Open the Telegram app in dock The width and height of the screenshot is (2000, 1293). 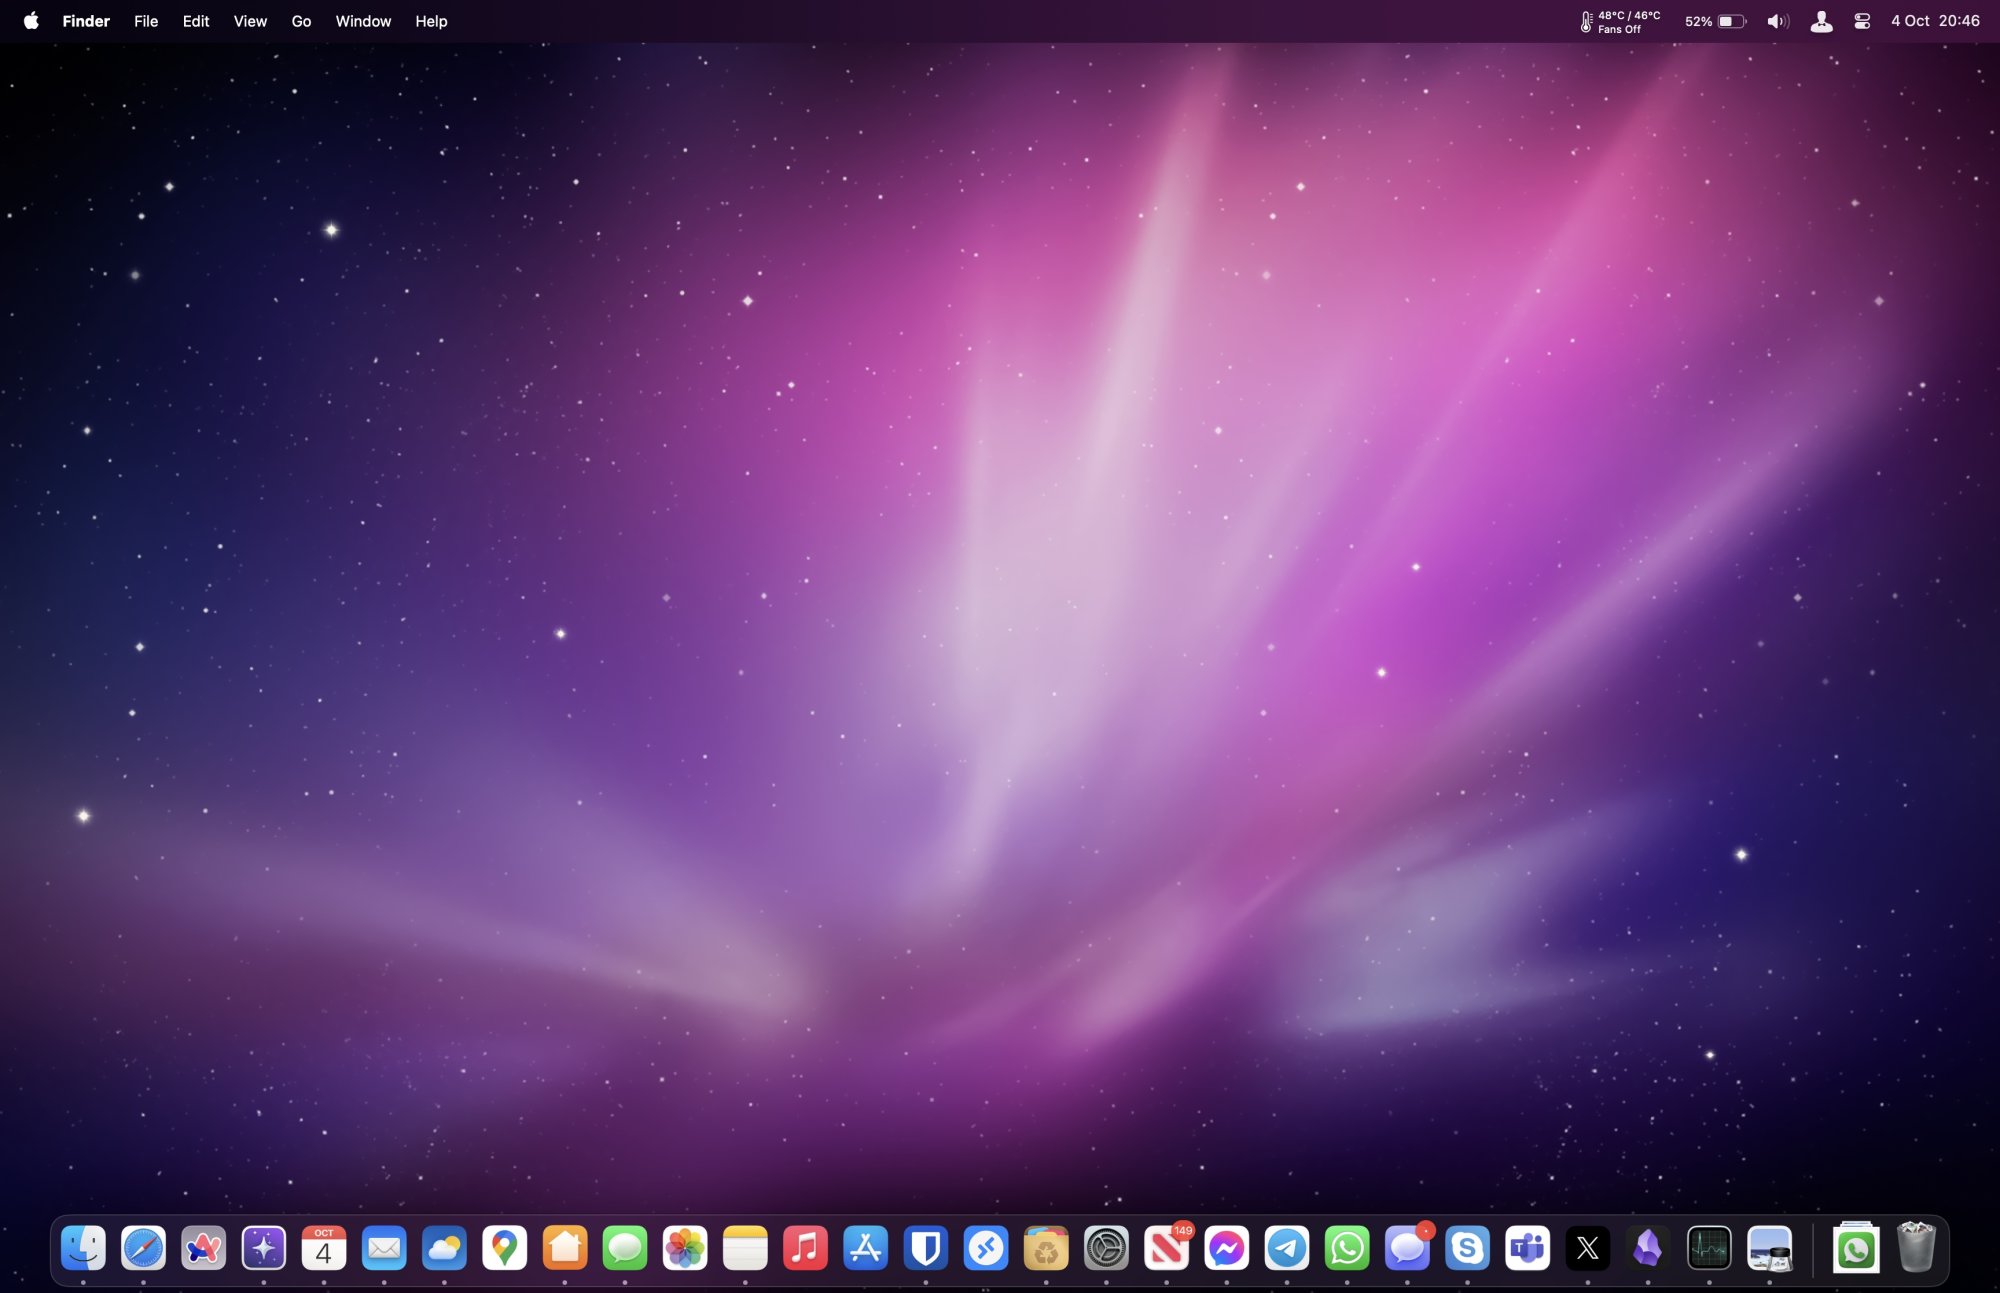[1286, 1248]
